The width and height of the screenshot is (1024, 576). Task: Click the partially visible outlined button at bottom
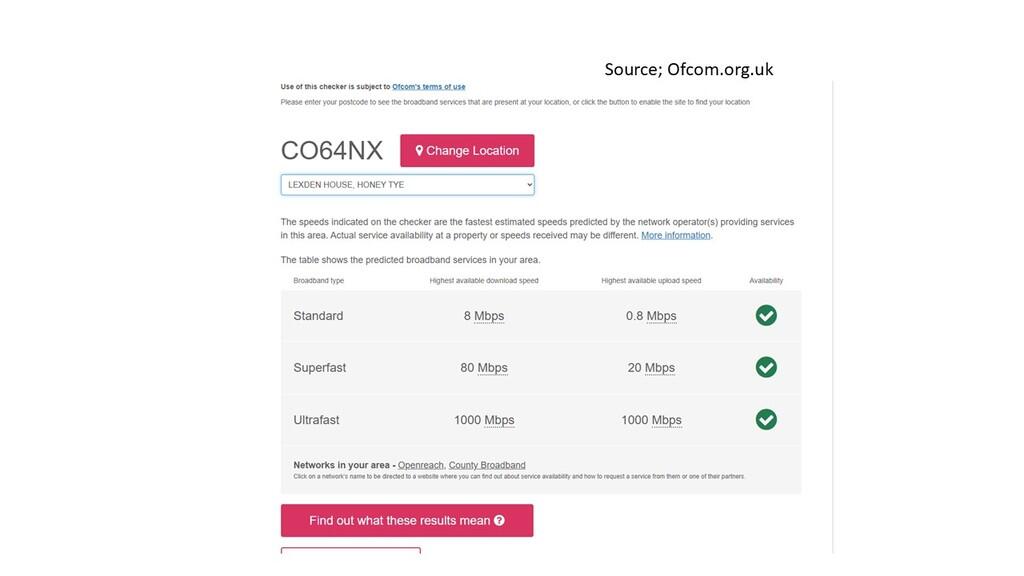[x=350, y=550]
